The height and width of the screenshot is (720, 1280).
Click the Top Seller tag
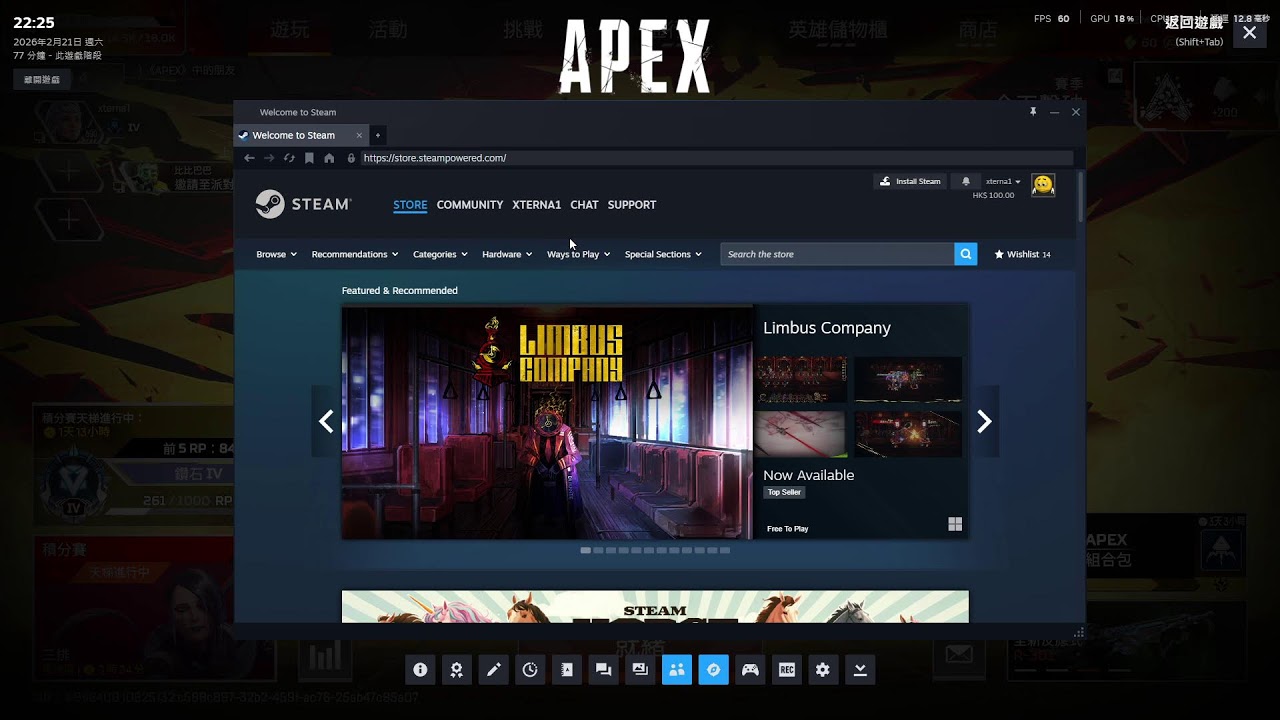pyautogui.click(x=784, y=492)
